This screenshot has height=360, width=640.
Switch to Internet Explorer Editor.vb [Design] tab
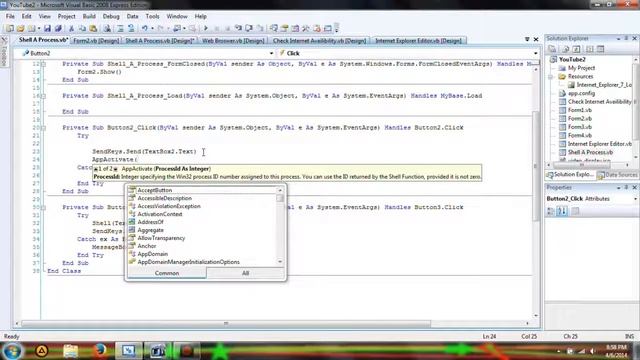point(418,41)
